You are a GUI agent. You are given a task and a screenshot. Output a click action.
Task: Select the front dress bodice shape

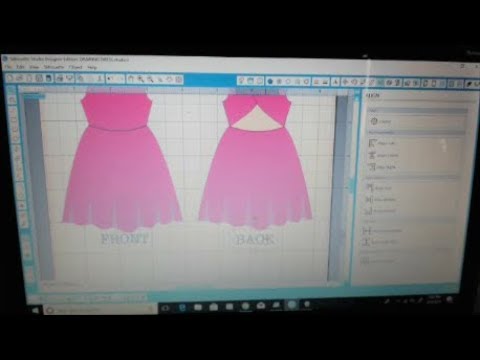[117, 111]
